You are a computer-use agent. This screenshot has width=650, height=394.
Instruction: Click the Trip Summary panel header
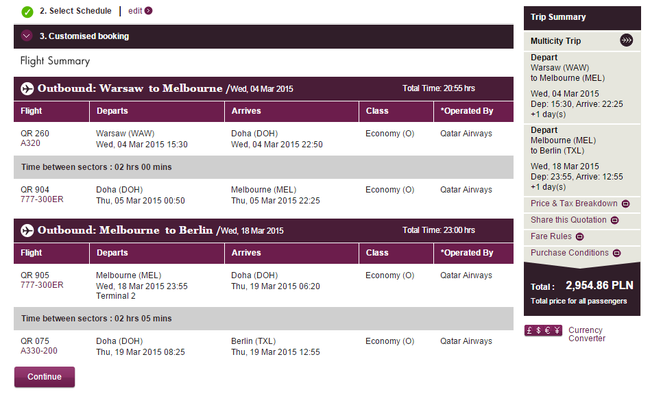(582, 17)
